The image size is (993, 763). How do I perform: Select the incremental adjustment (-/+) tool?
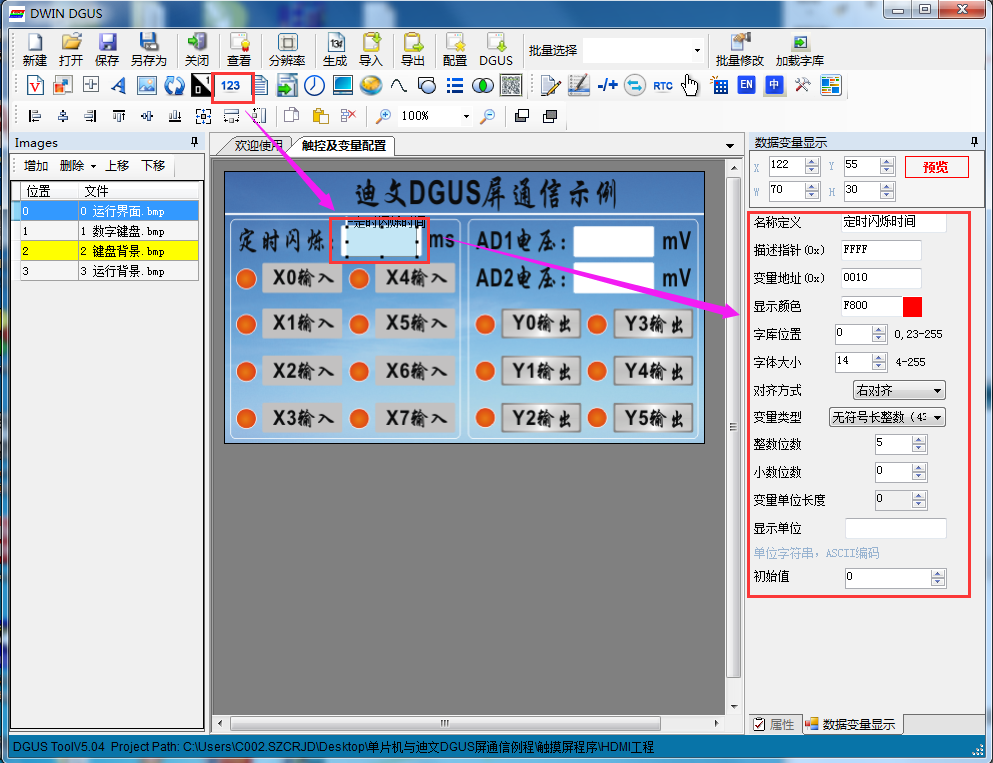tap(607, 84)
